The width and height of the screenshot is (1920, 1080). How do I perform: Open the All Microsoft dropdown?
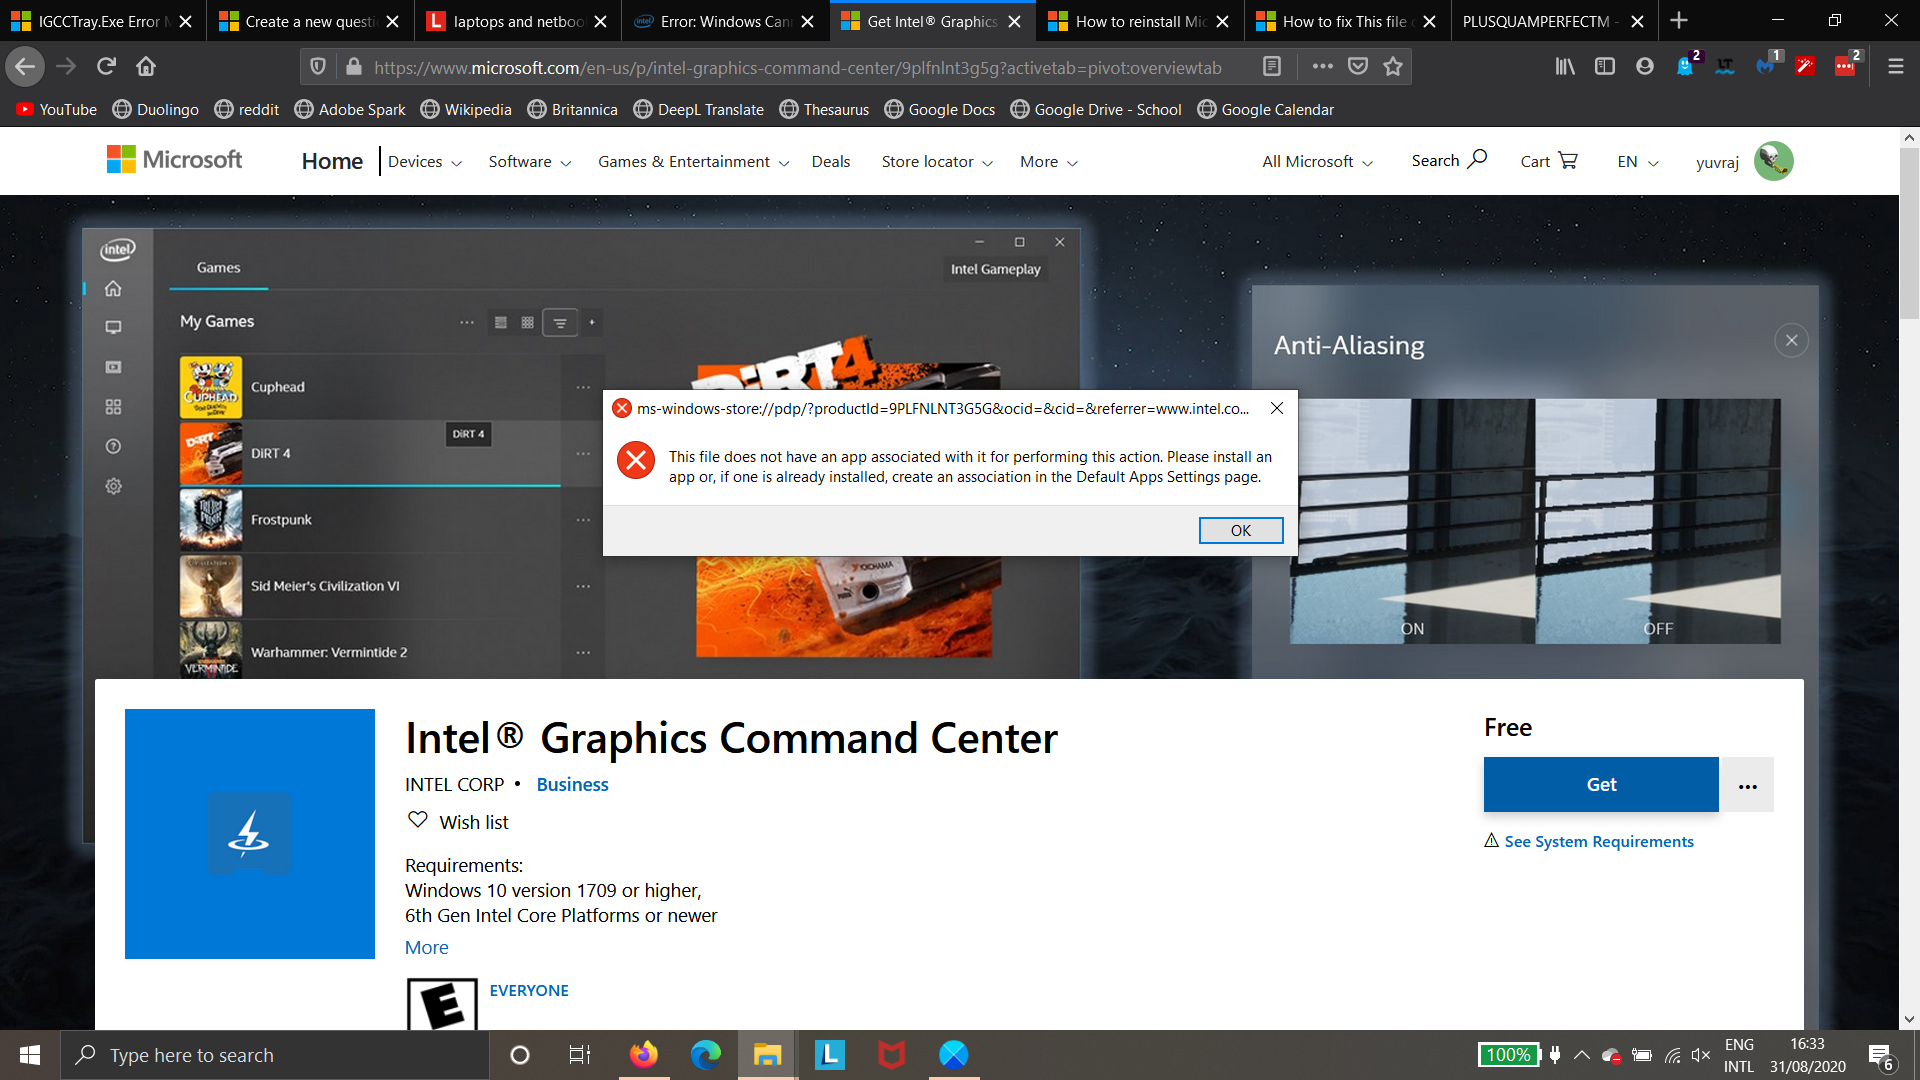(x=1317, y=161)
